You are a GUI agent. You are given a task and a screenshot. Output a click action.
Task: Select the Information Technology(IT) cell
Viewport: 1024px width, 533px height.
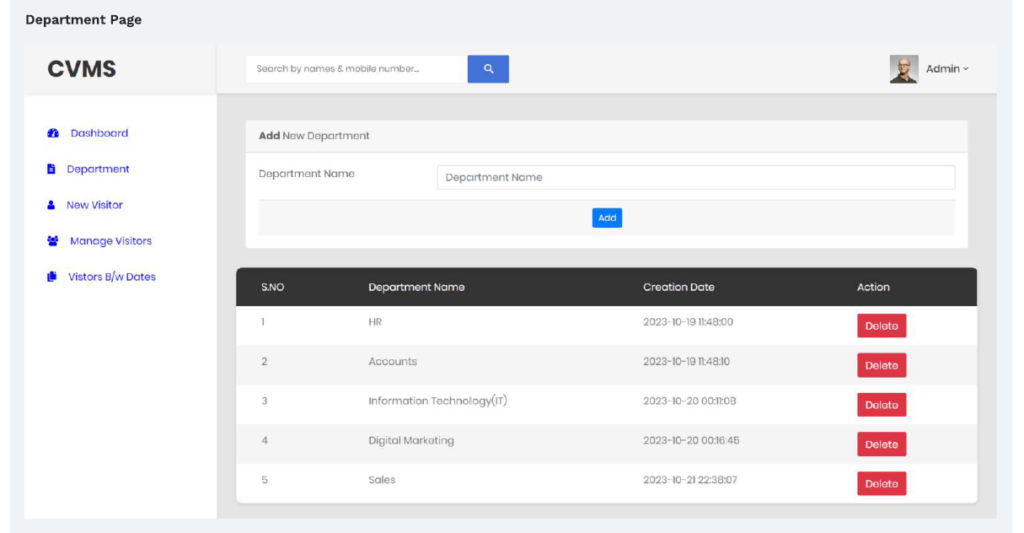[x=438, y=401]
